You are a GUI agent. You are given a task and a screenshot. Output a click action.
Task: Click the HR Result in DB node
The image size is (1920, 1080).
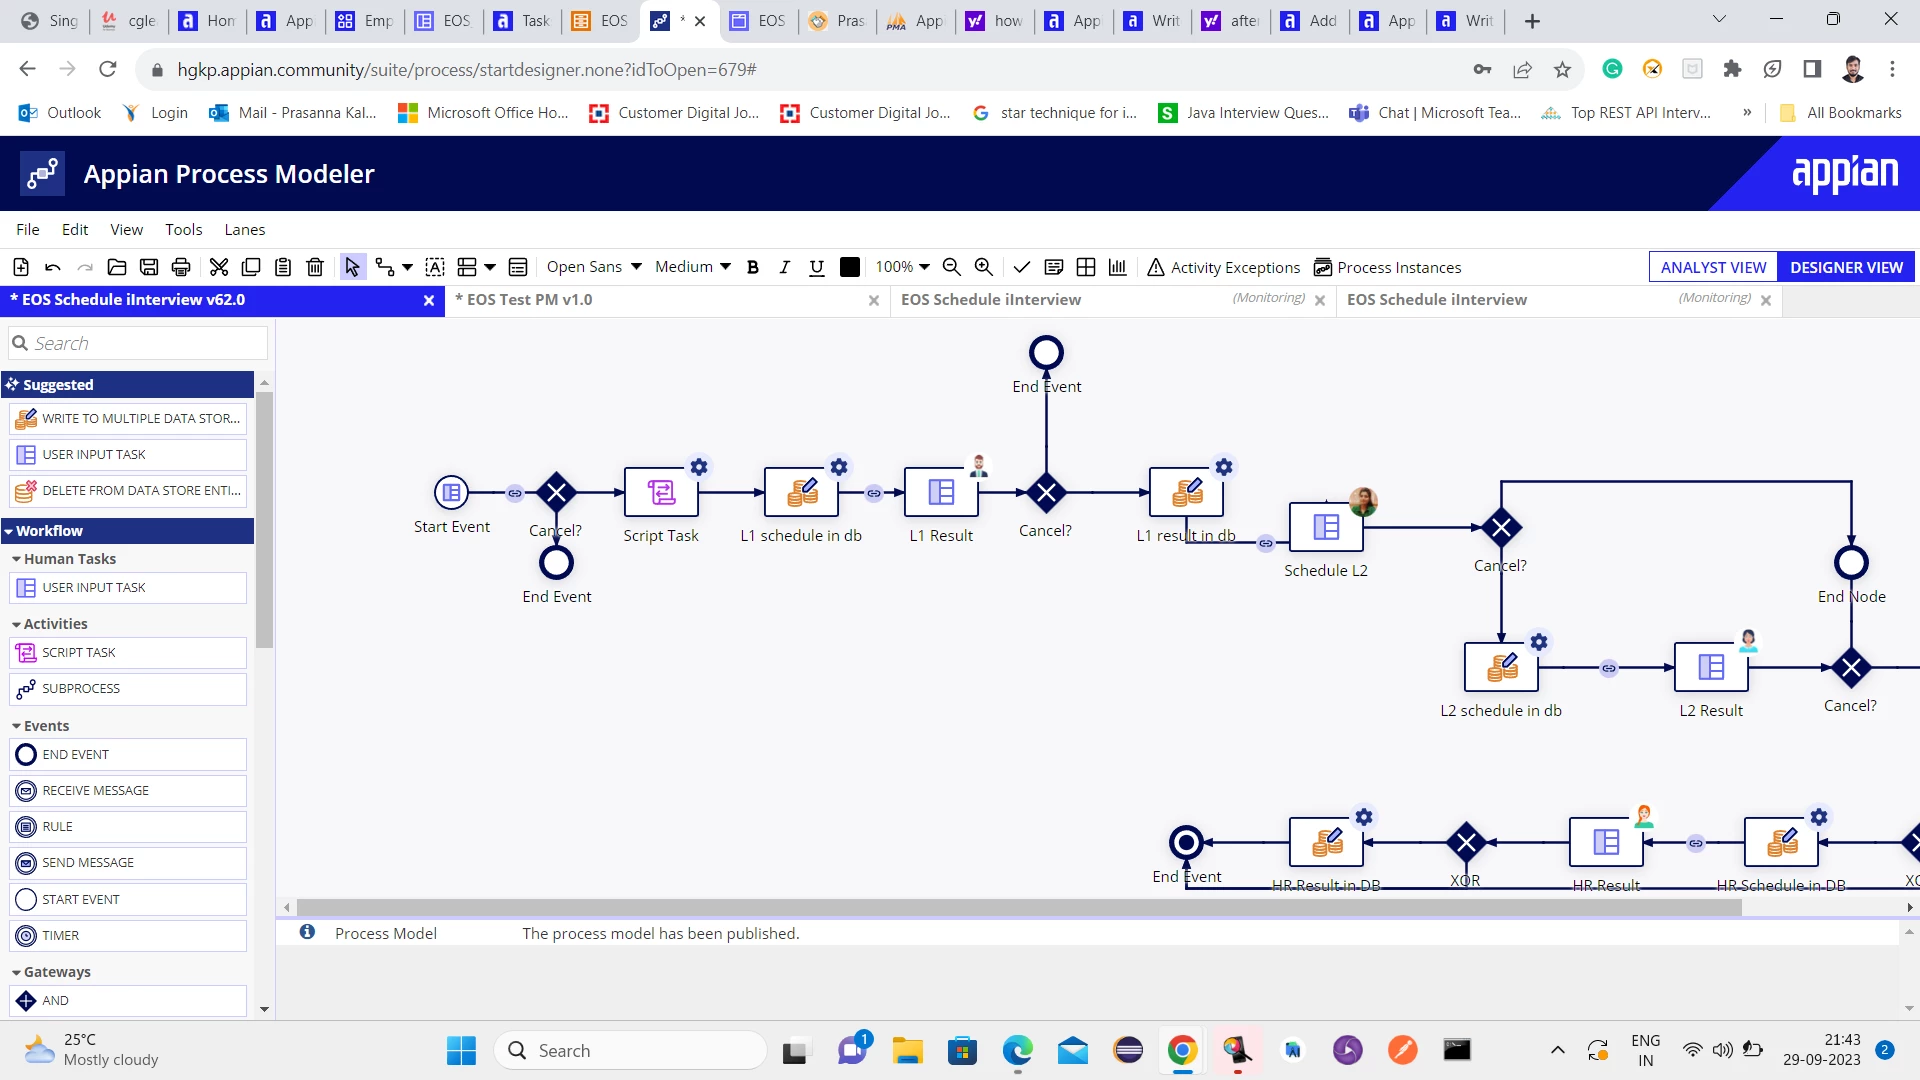[x=1326, y=842]
